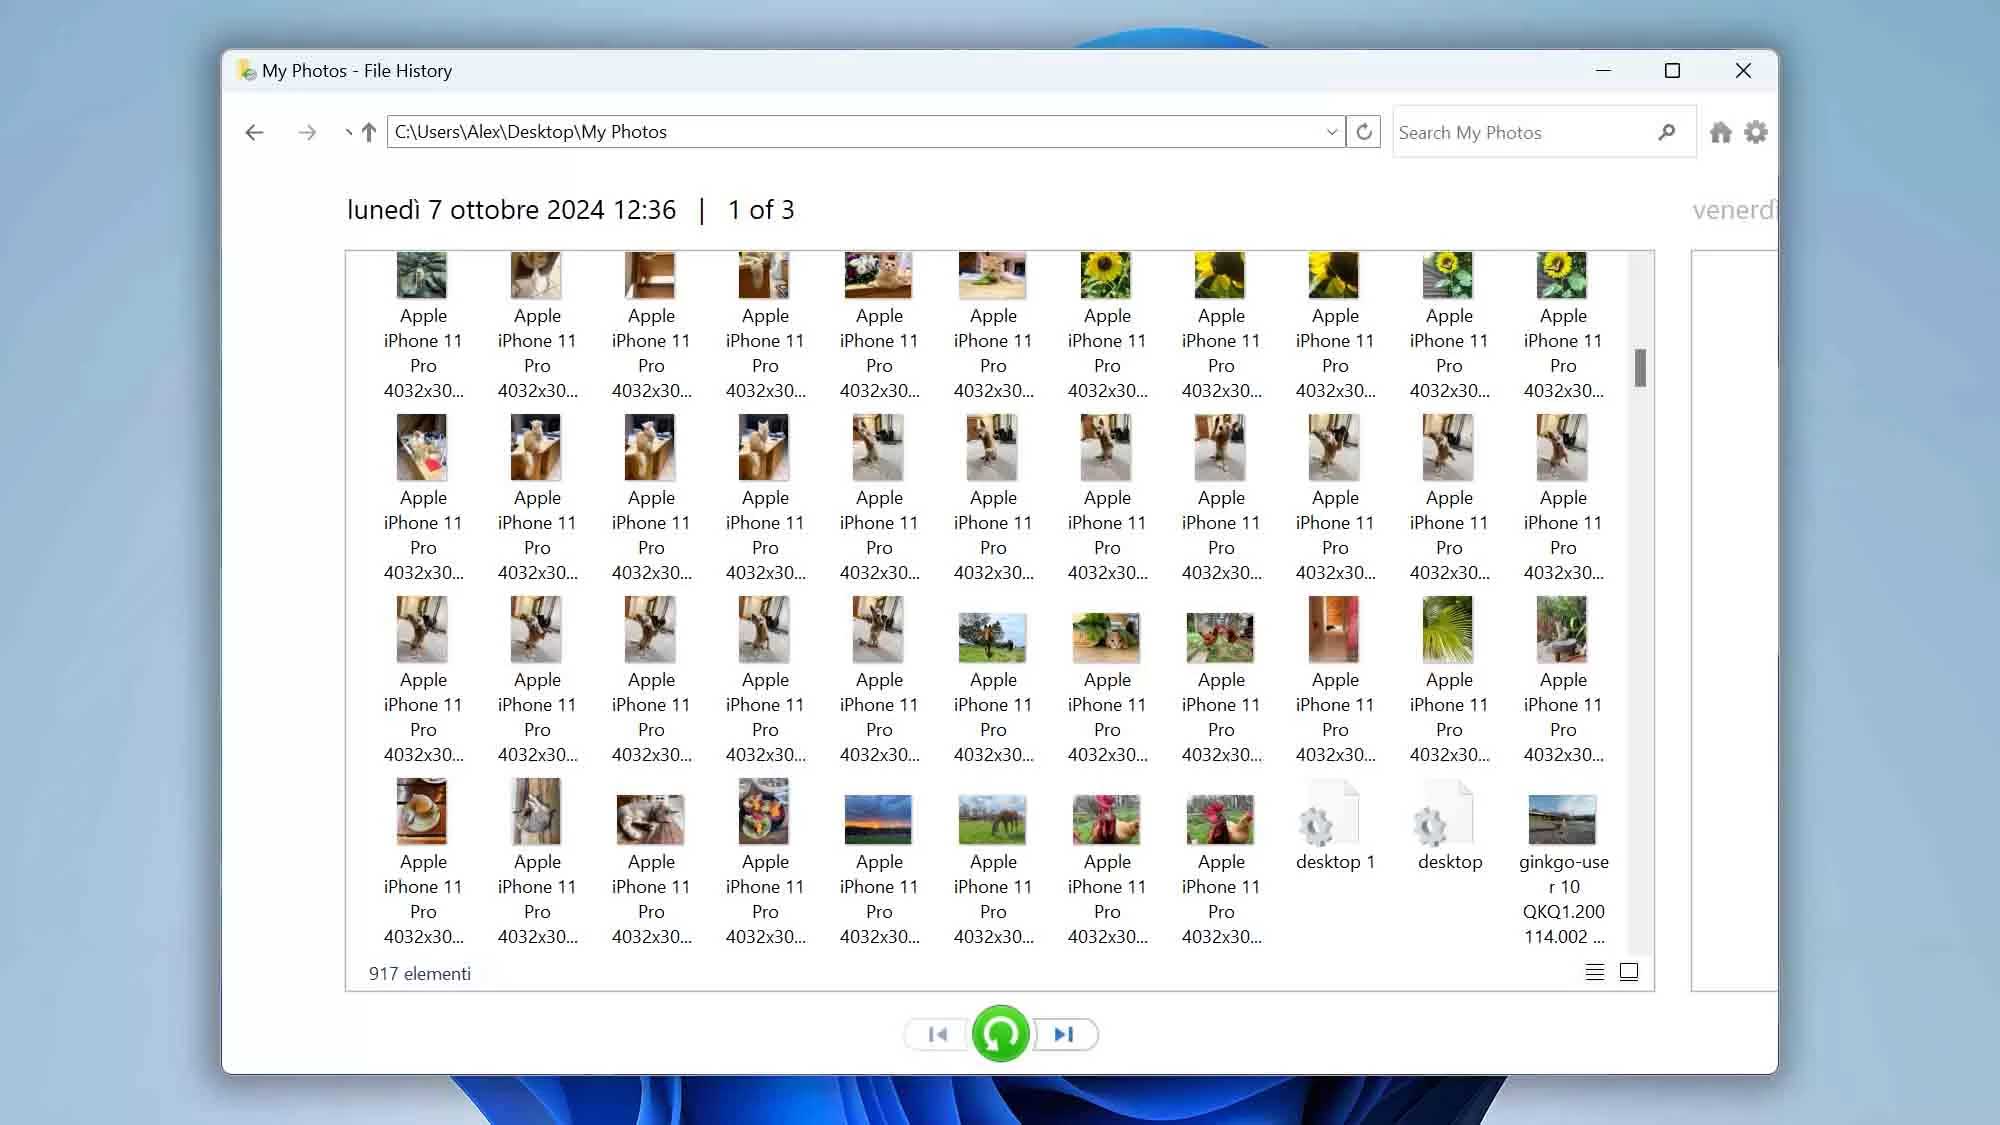Go to File History home

[1720, 132]
